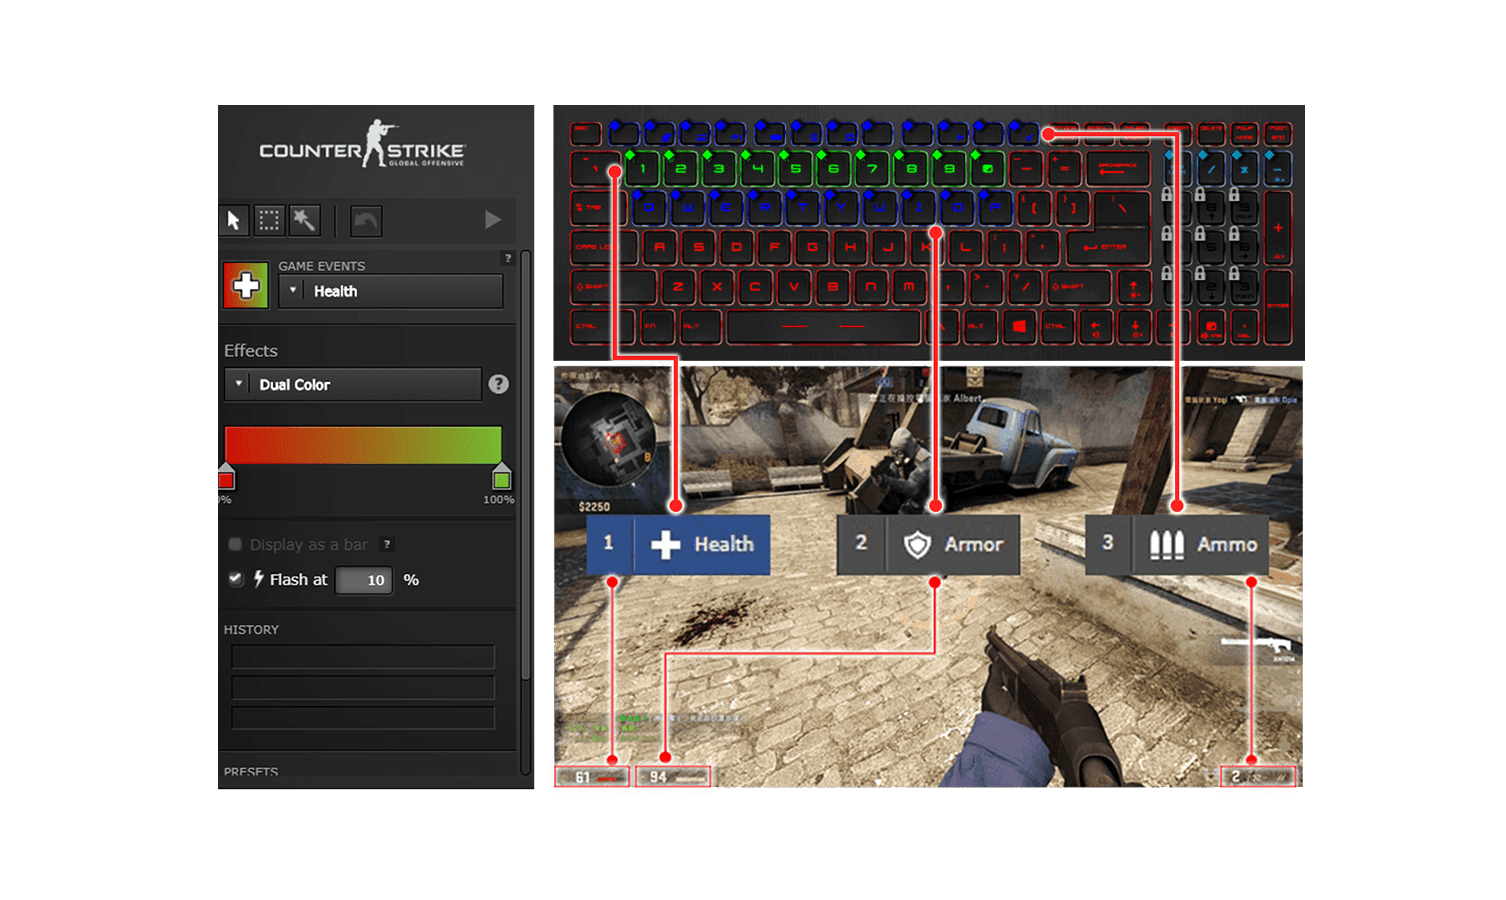Click the help icon next to Dual Color
Viewport: 1506px width, 900px height.
pos(497,383)
